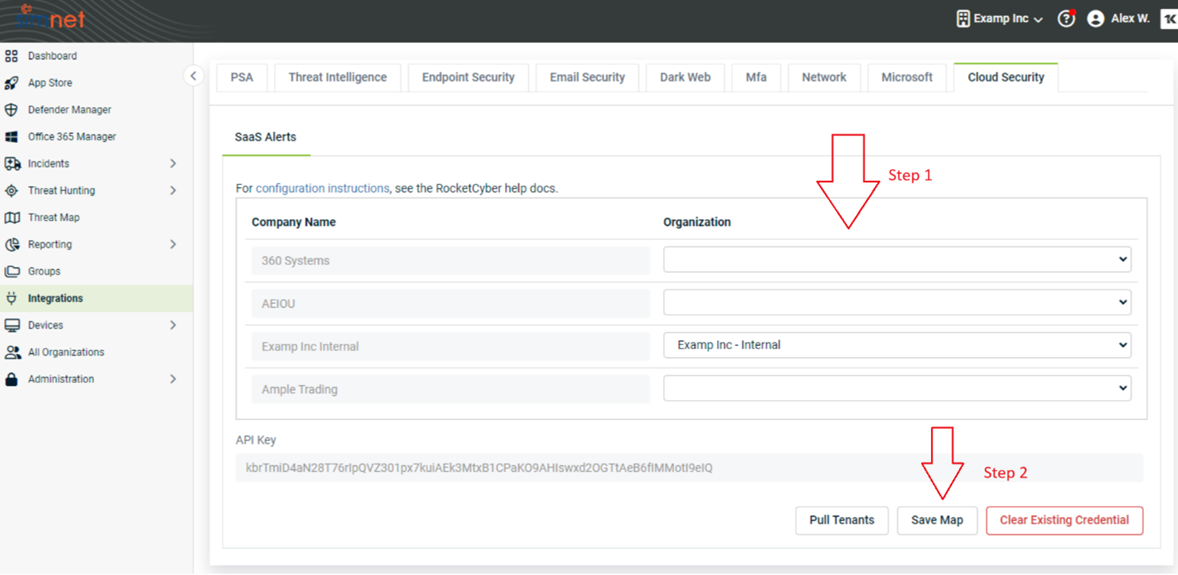
Task: Click the Company Name column header
Action: click(294, 222)
